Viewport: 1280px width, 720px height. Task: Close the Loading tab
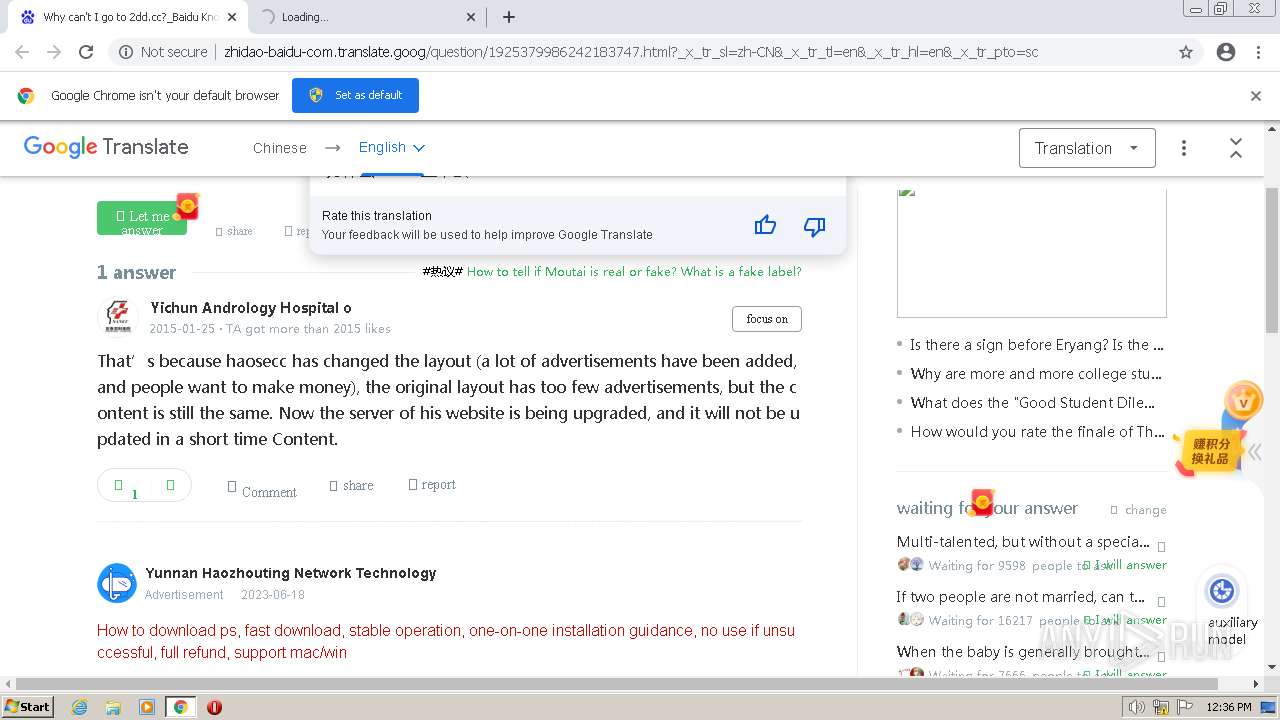click(x=472, y=17)
